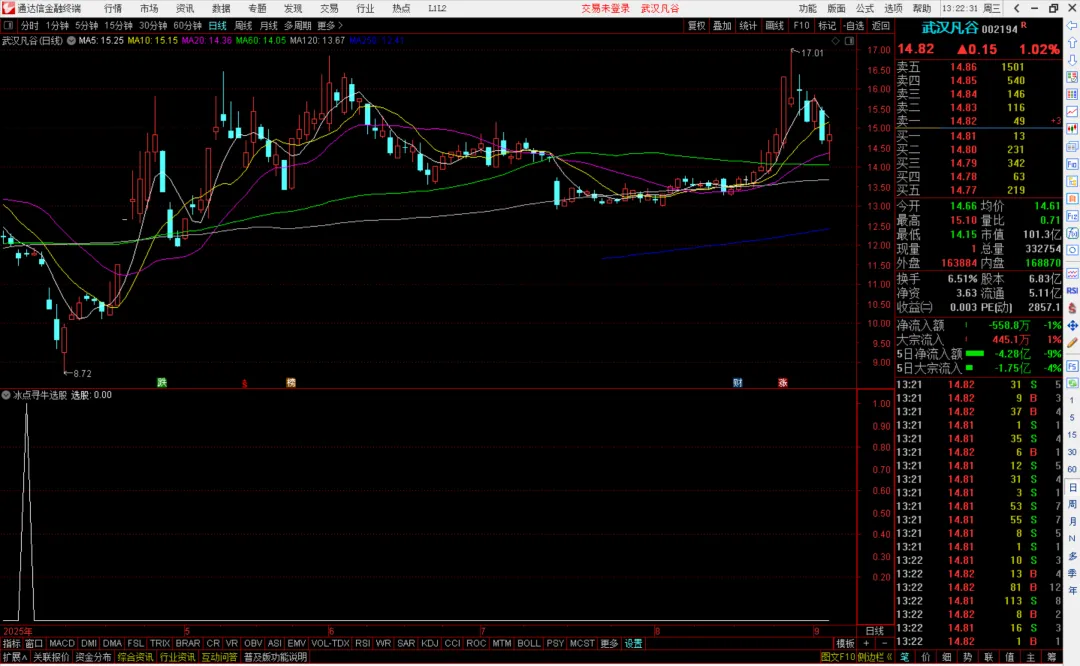Click the pencil drawing icon in right sidebar
This screenshot has height=666, width=1080.
(1072, 342)
